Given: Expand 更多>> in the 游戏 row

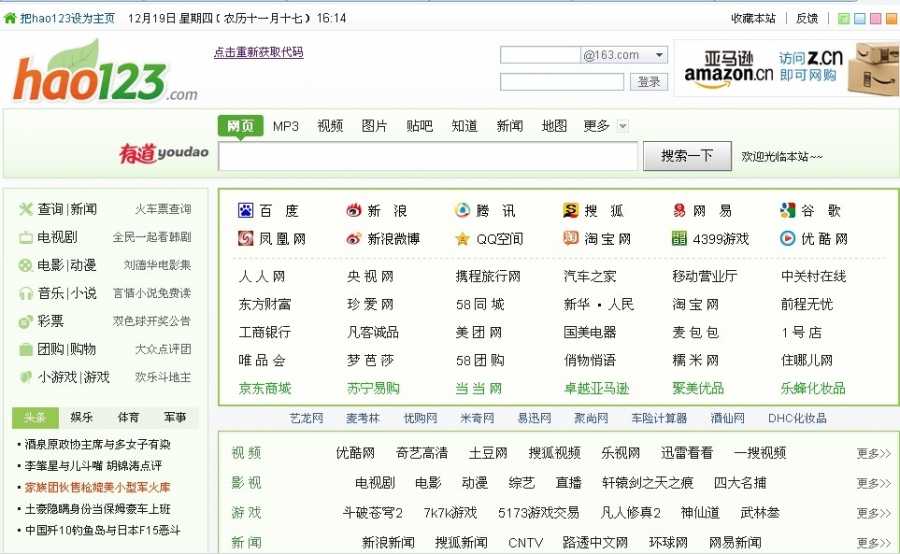Looking at the screenshot, I should 874,513.
